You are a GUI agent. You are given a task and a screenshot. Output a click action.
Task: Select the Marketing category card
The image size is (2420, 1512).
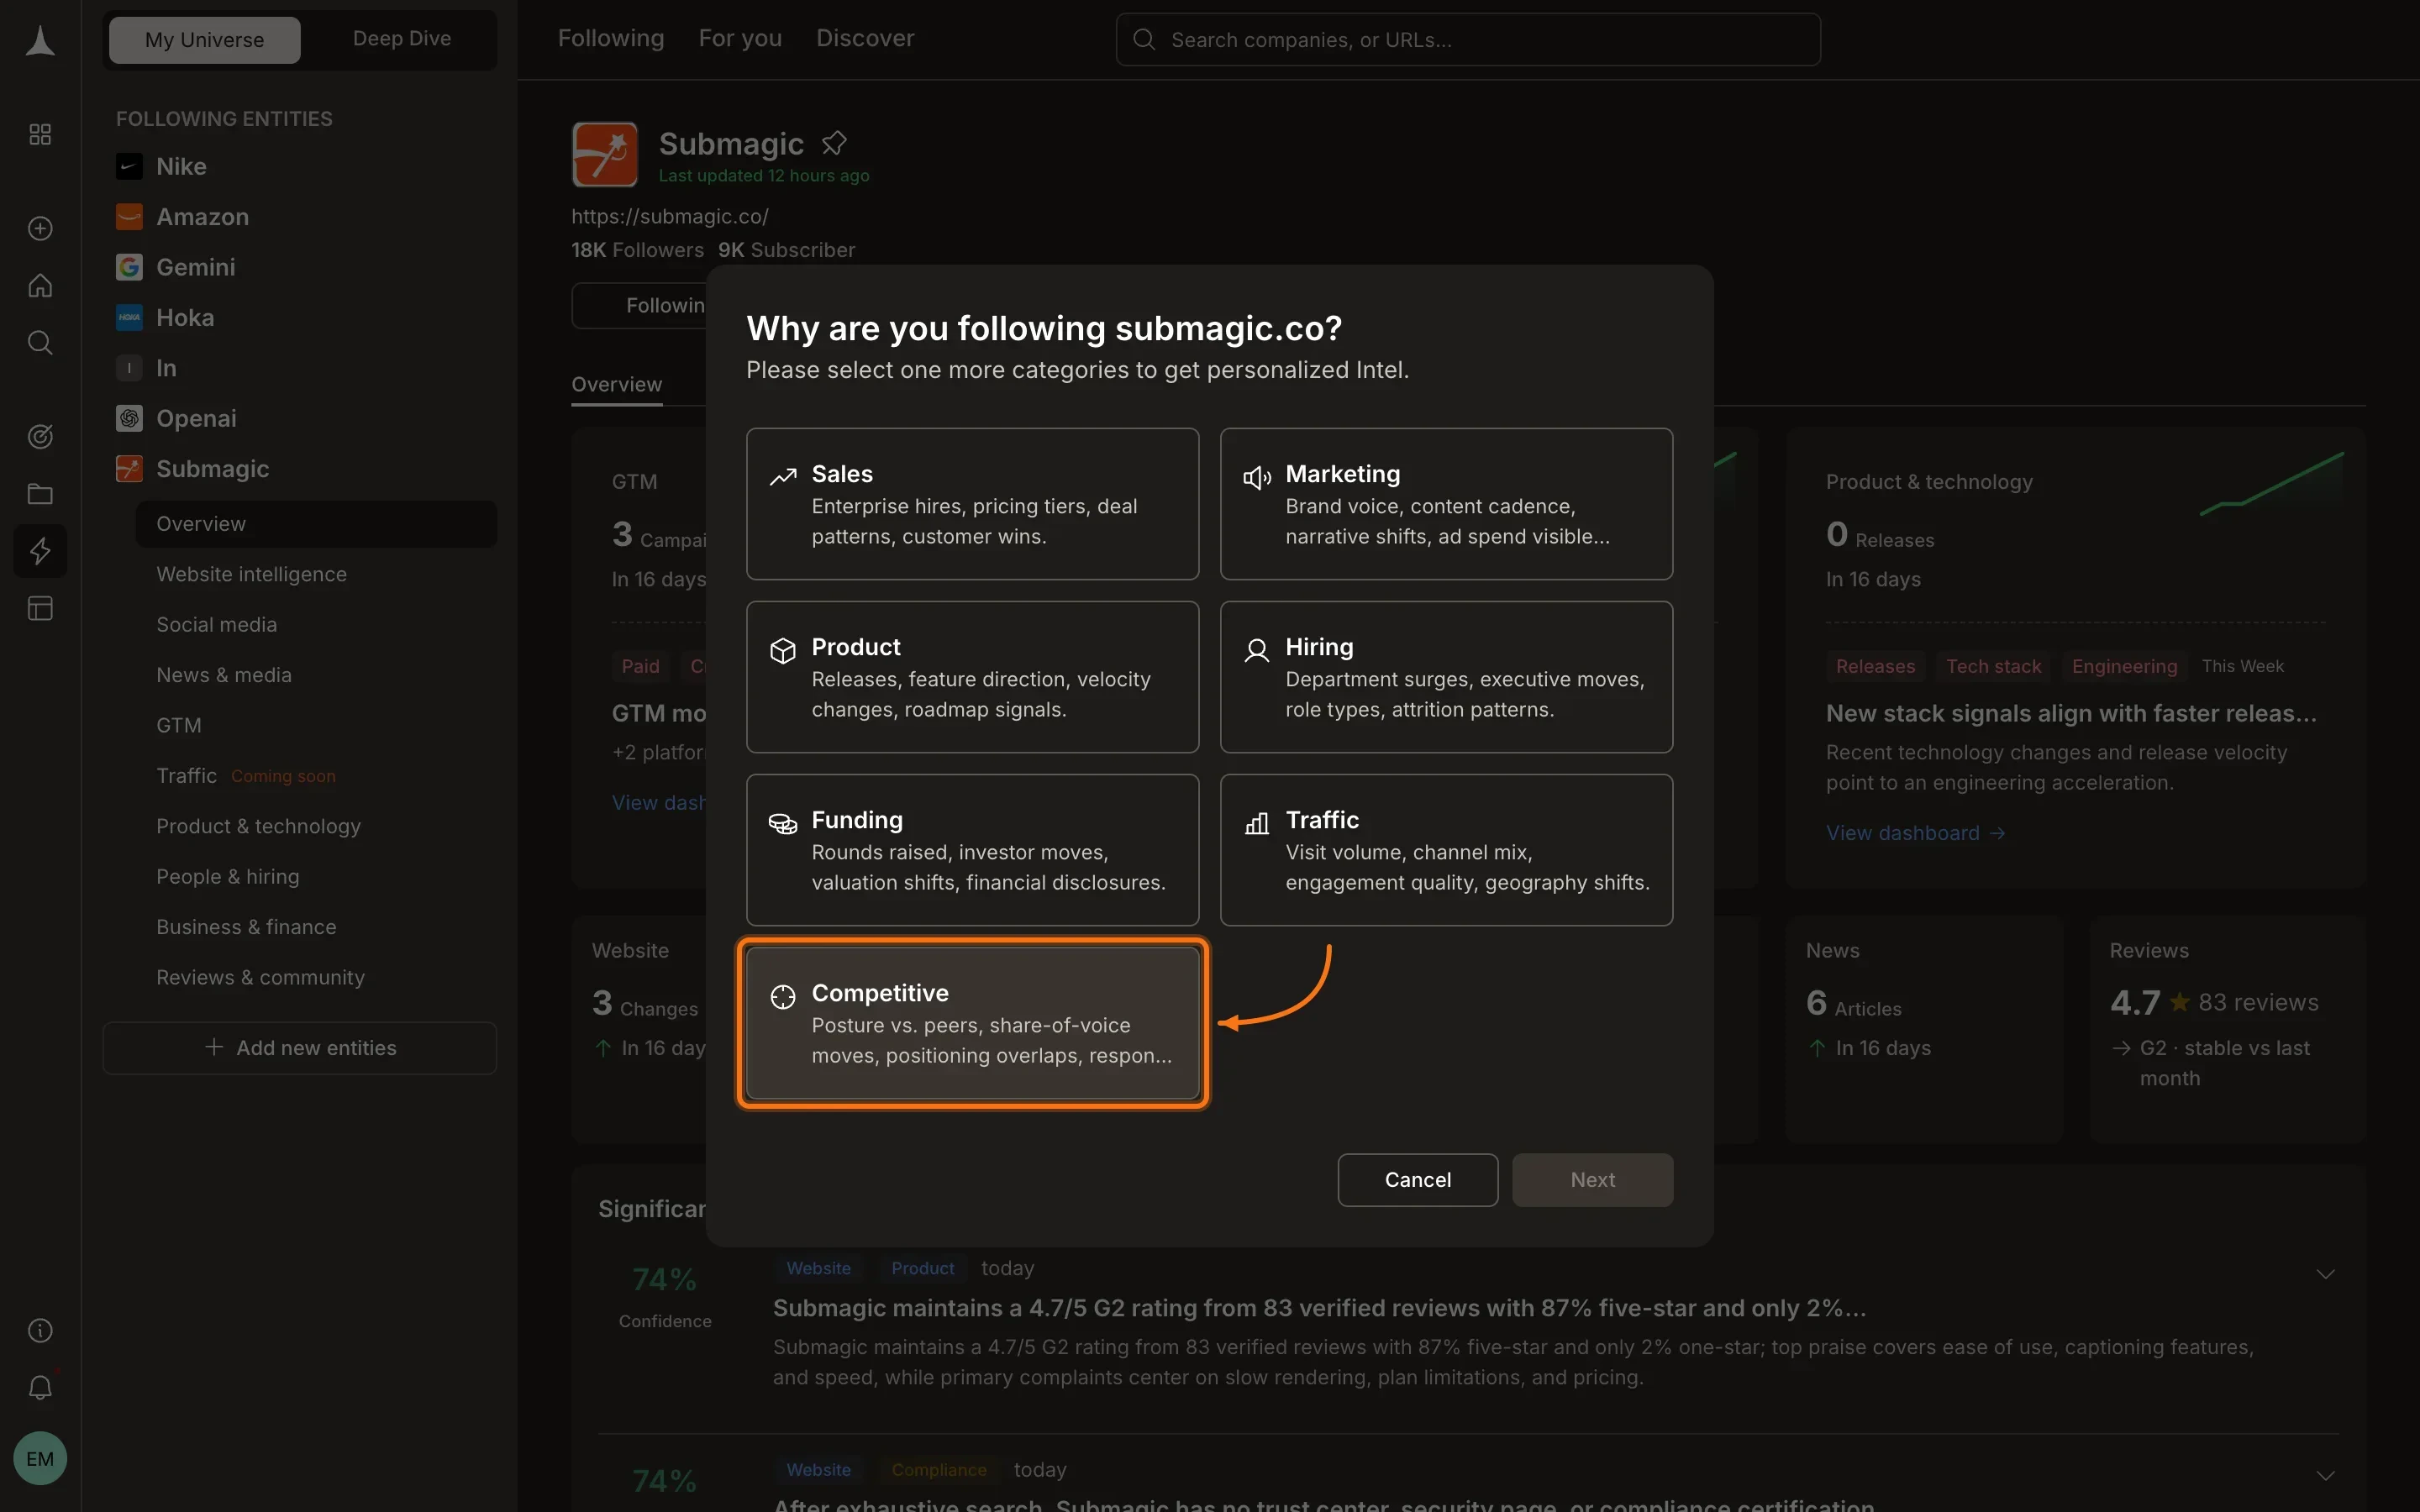(1446, 504)
